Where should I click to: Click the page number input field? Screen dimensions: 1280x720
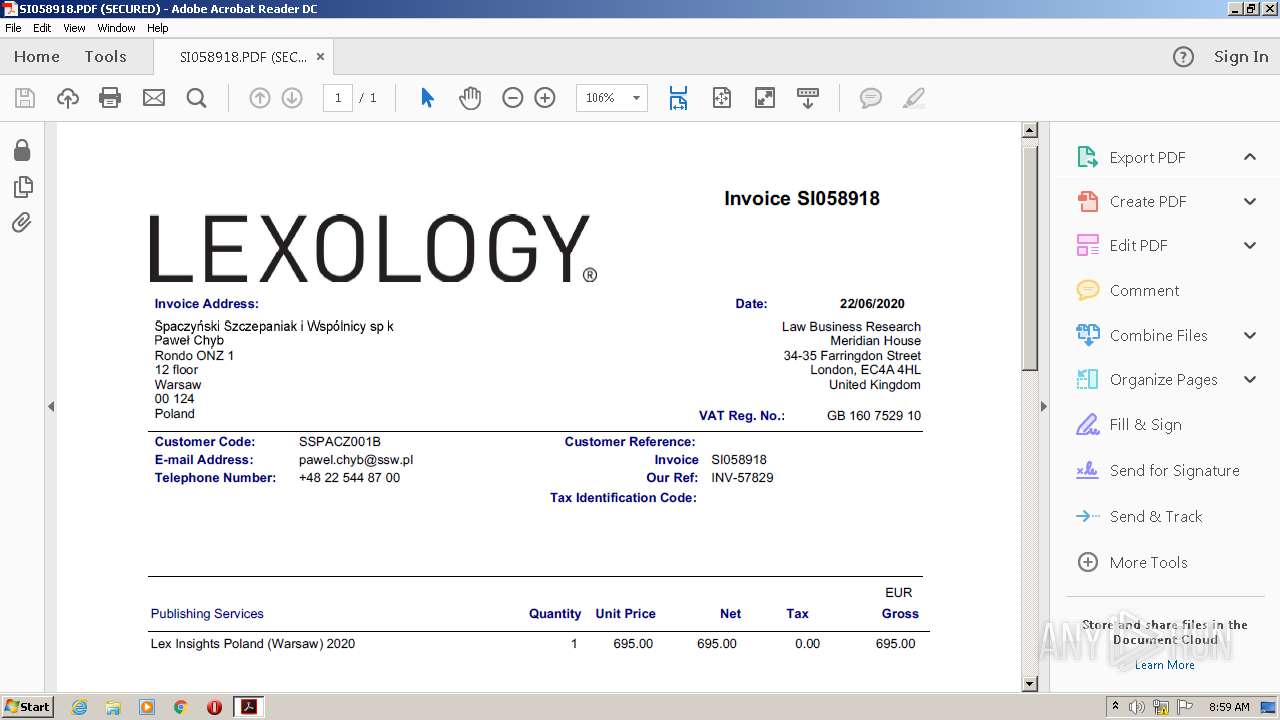(x=338, y=98)
